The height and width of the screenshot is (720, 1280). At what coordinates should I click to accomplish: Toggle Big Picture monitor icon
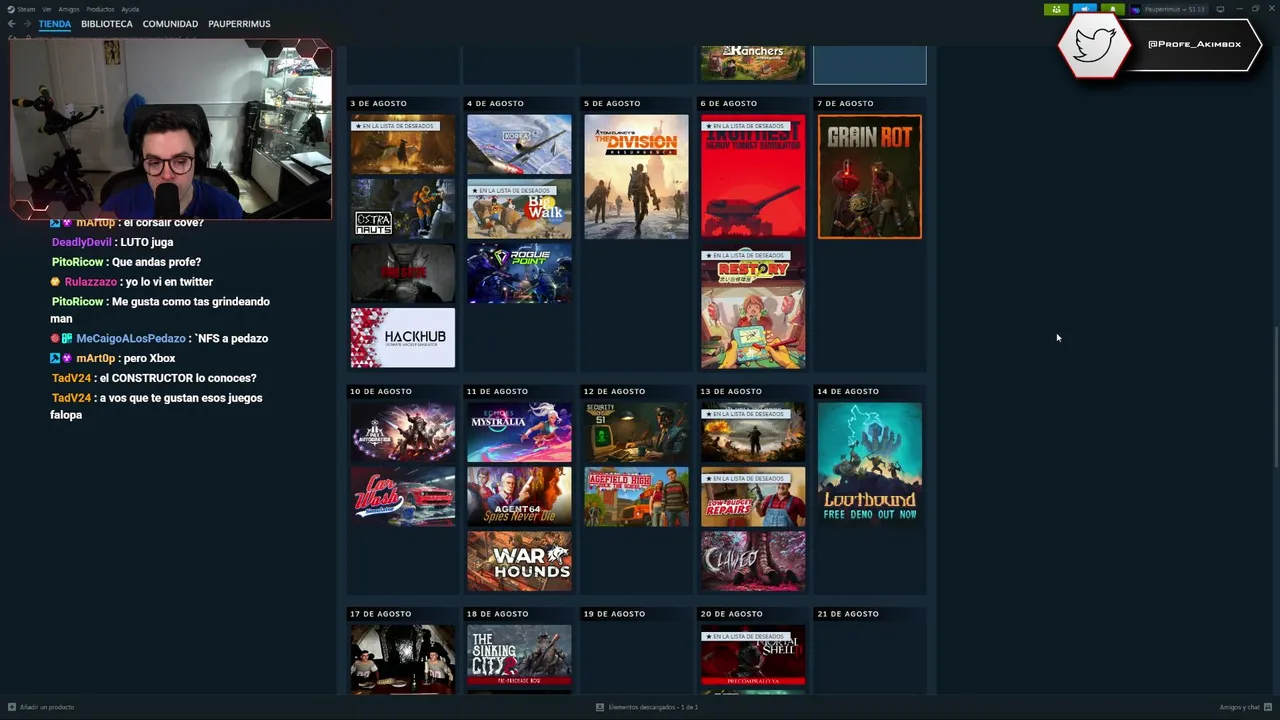[1220, 9]
